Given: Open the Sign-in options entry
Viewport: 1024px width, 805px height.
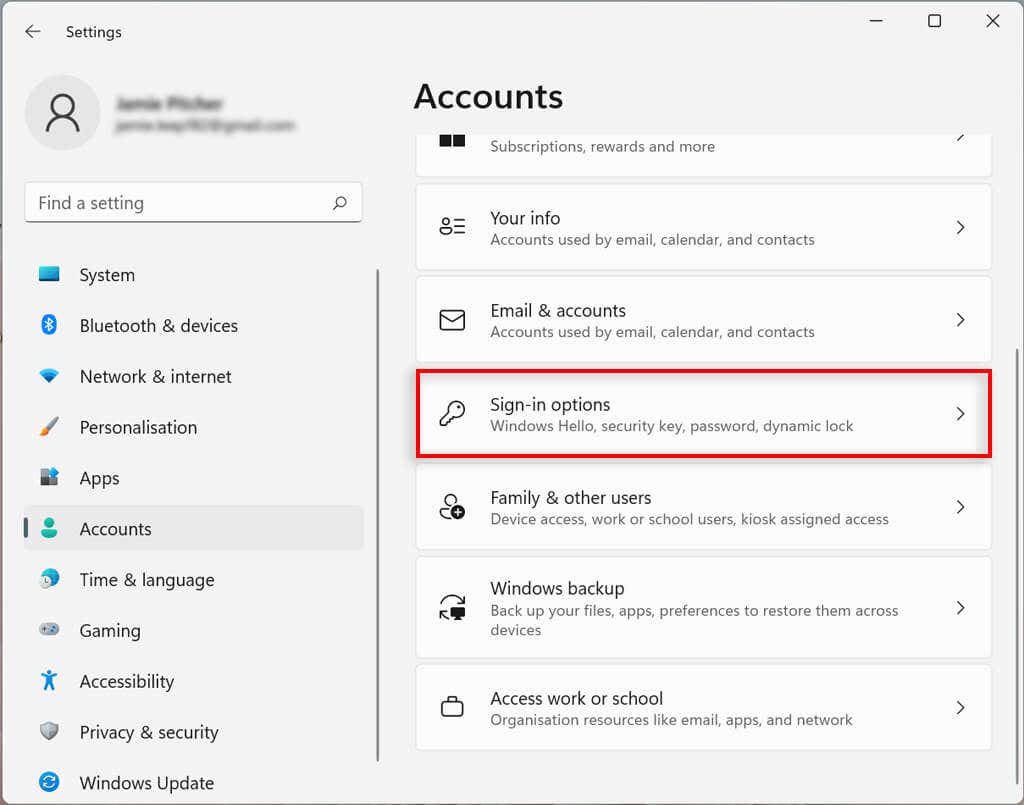Looking at the screenshot, I should [704, 413].
